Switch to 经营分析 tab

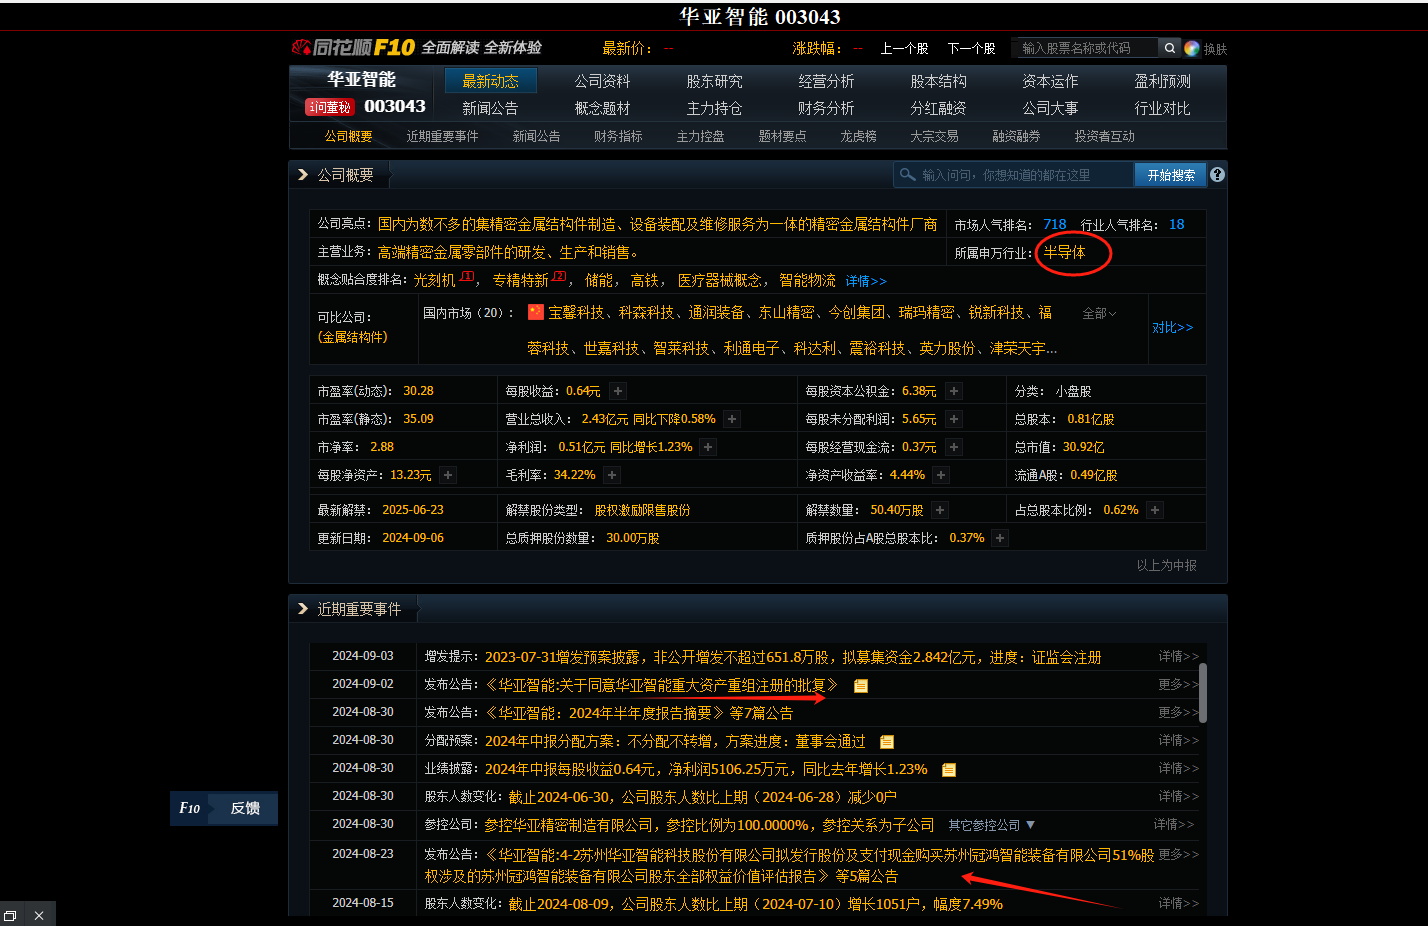[x=826, y=81]
